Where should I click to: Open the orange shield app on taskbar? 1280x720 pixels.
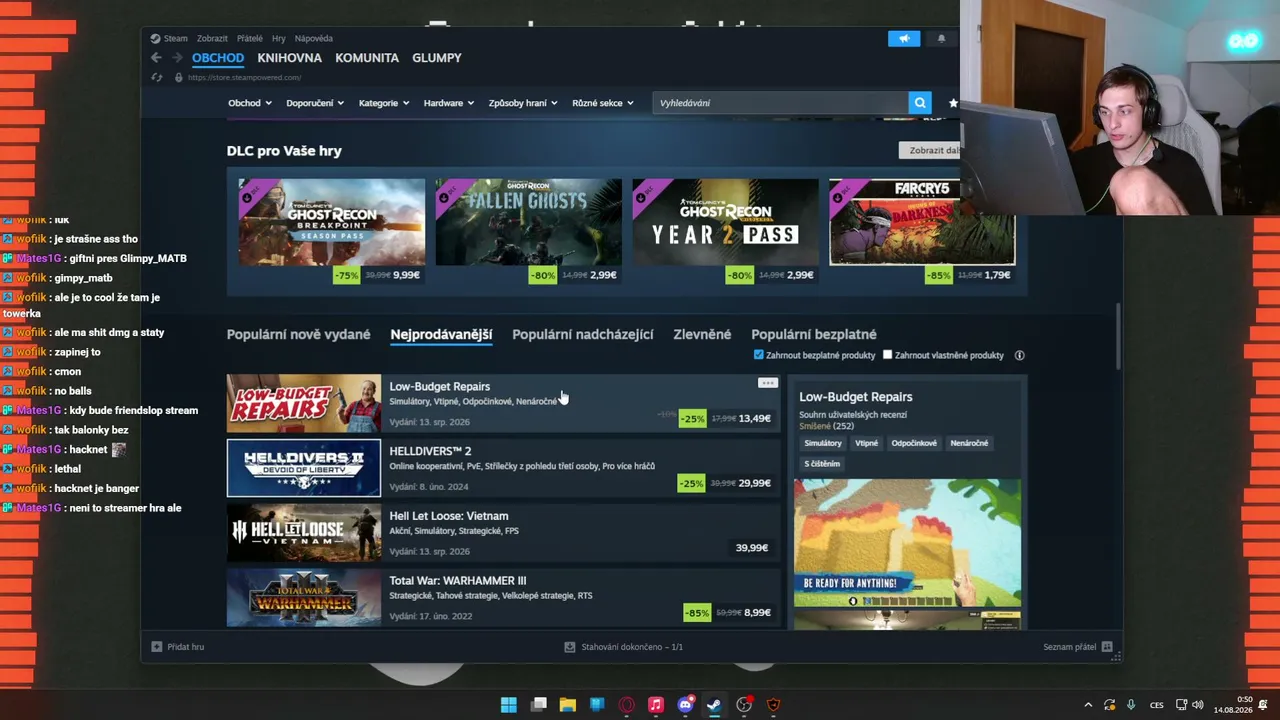pos(774,705)
